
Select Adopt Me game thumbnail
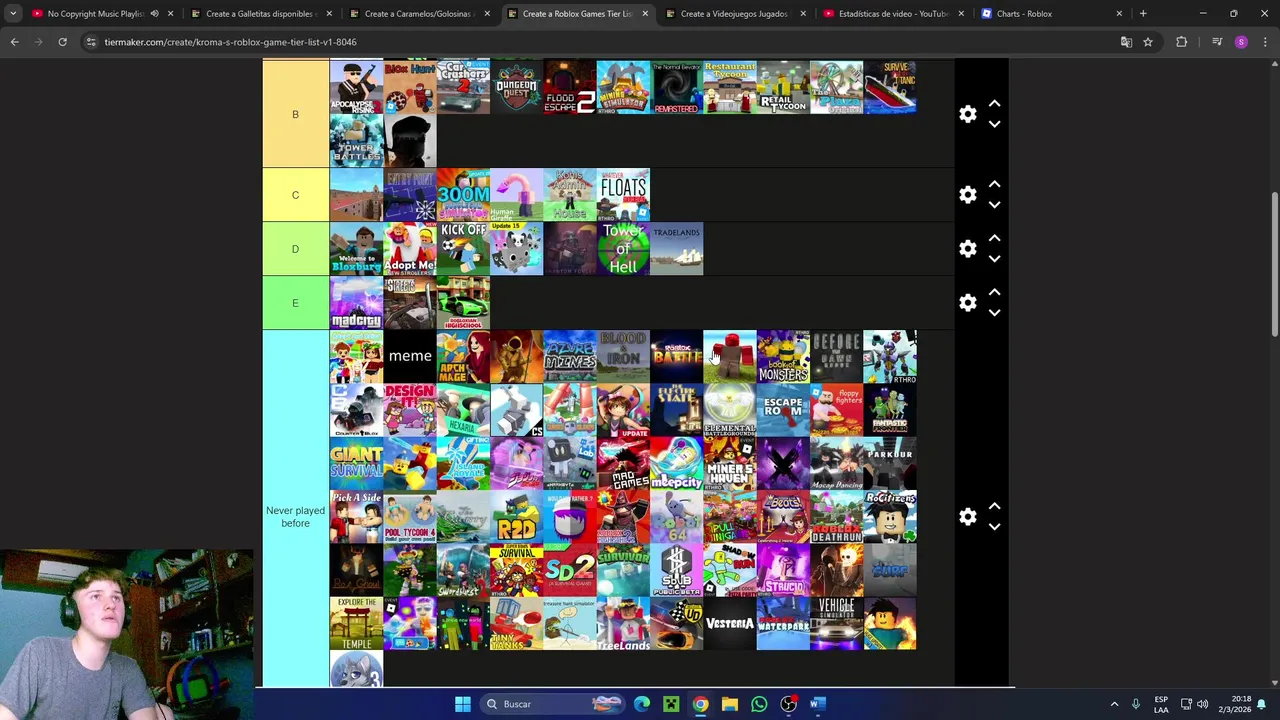coord(410,249)
